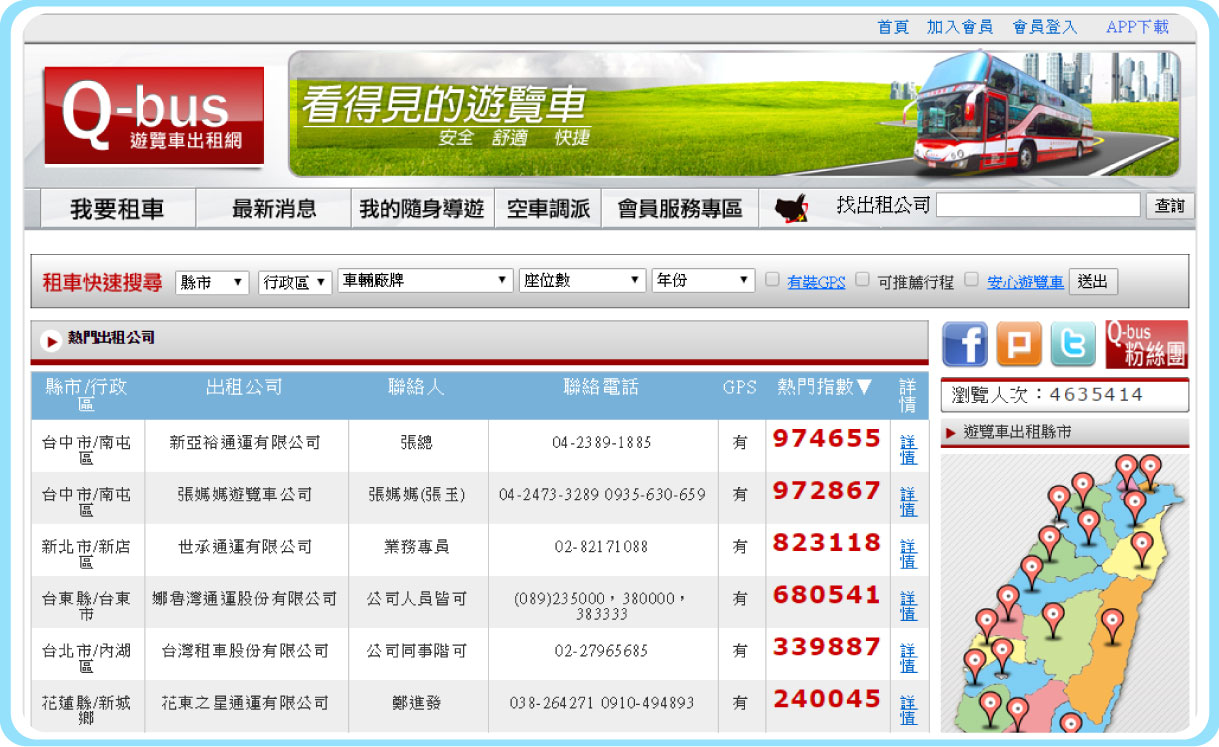Image resolution: width=1219 pixels, height=747 pixels.
Task: Open the 我要租車 menu
Action: tap(117, 209)
